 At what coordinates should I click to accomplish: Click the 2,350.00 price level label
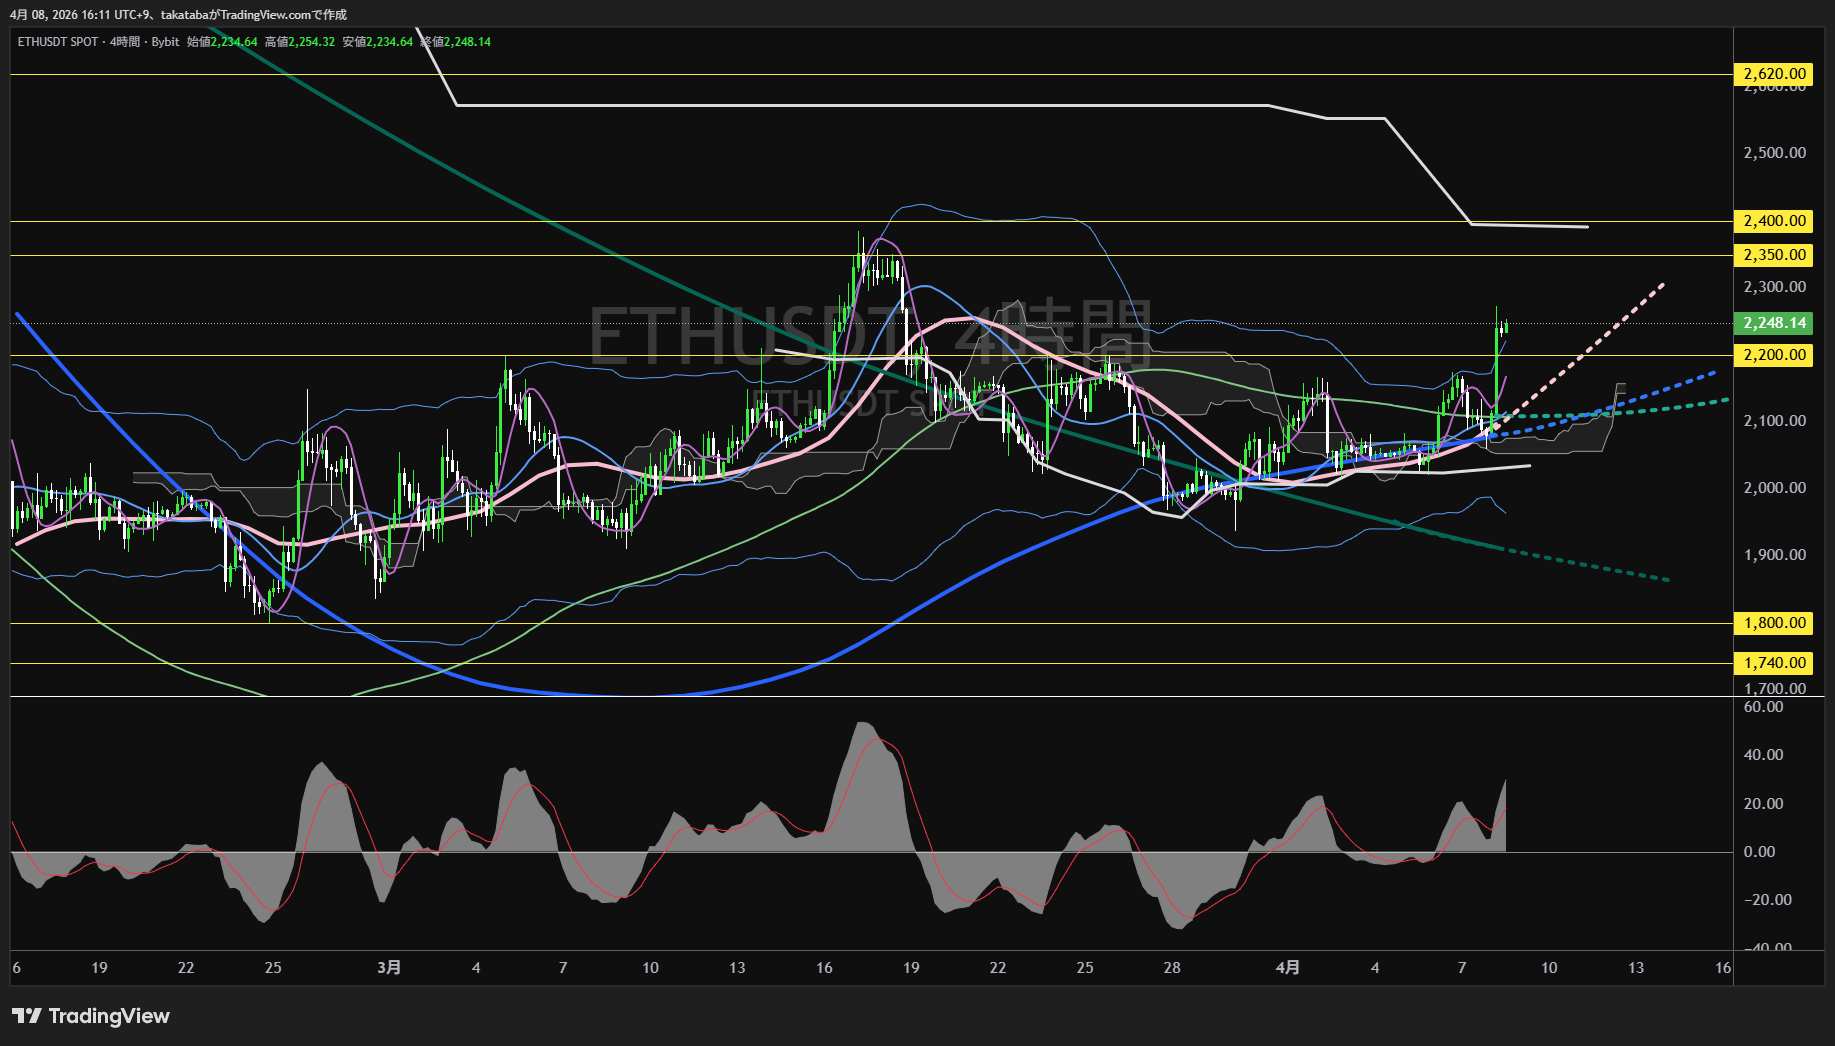(1774, 255)
